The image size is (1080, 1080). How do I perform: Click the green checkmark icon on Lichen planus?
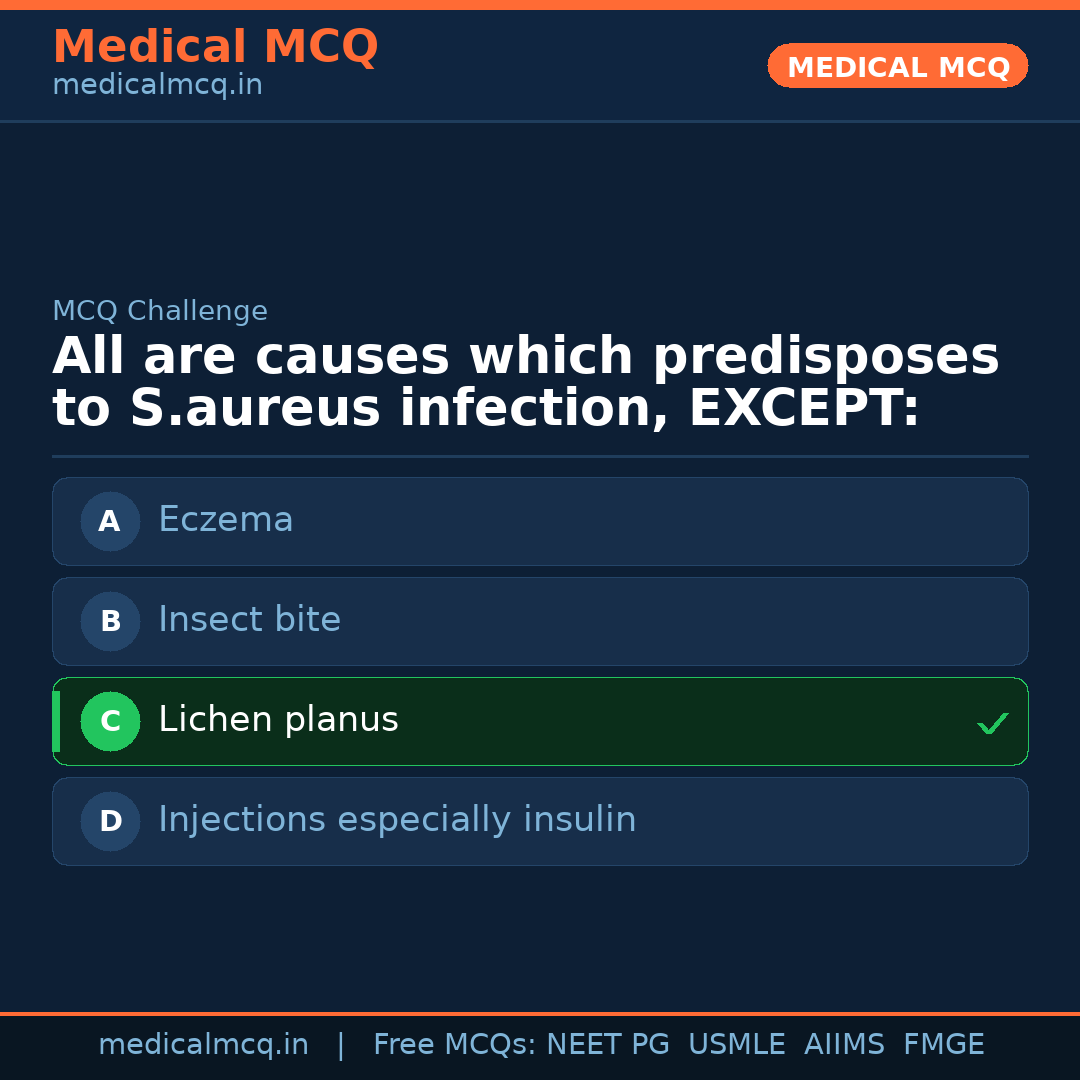coord(992,723)
